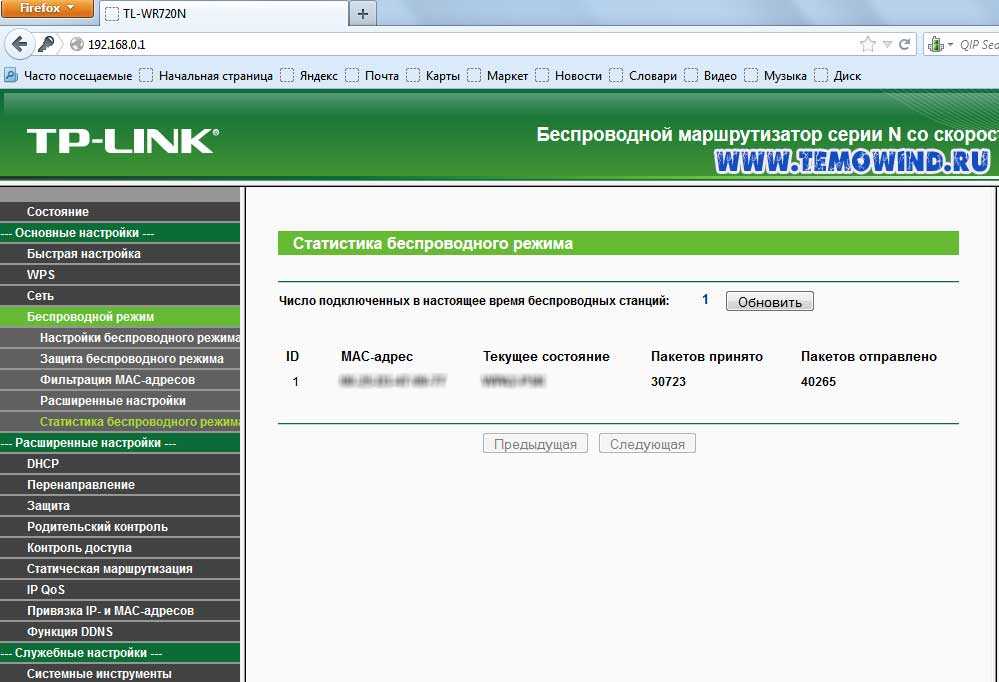The width and height of the screenshot is (999, 682).
Task: Open the Словари bookmark
Action: (643, 76)
